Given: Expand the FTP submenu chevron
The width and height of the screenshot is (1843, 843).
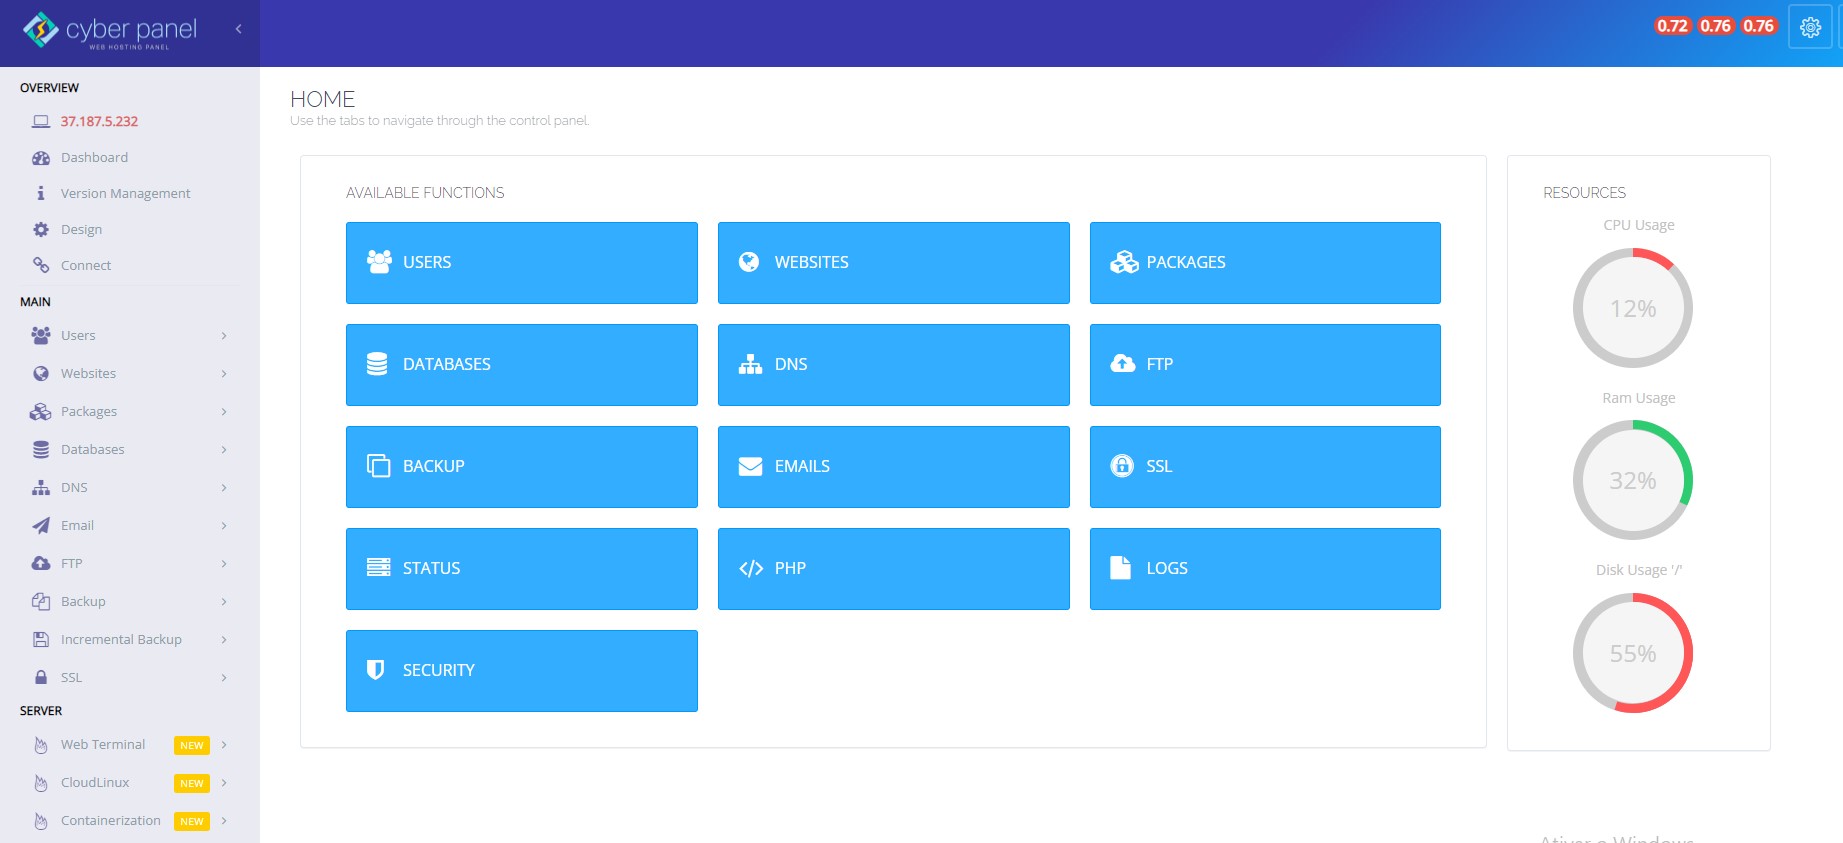Looking at the screenshot, I should (x=224, y=564).
